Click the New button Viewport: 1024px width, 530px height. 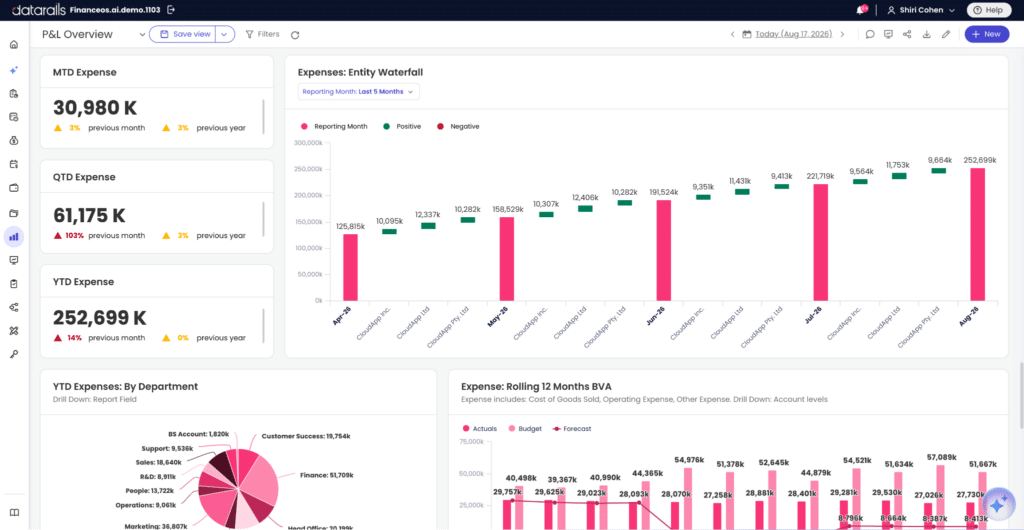(986, 35)
